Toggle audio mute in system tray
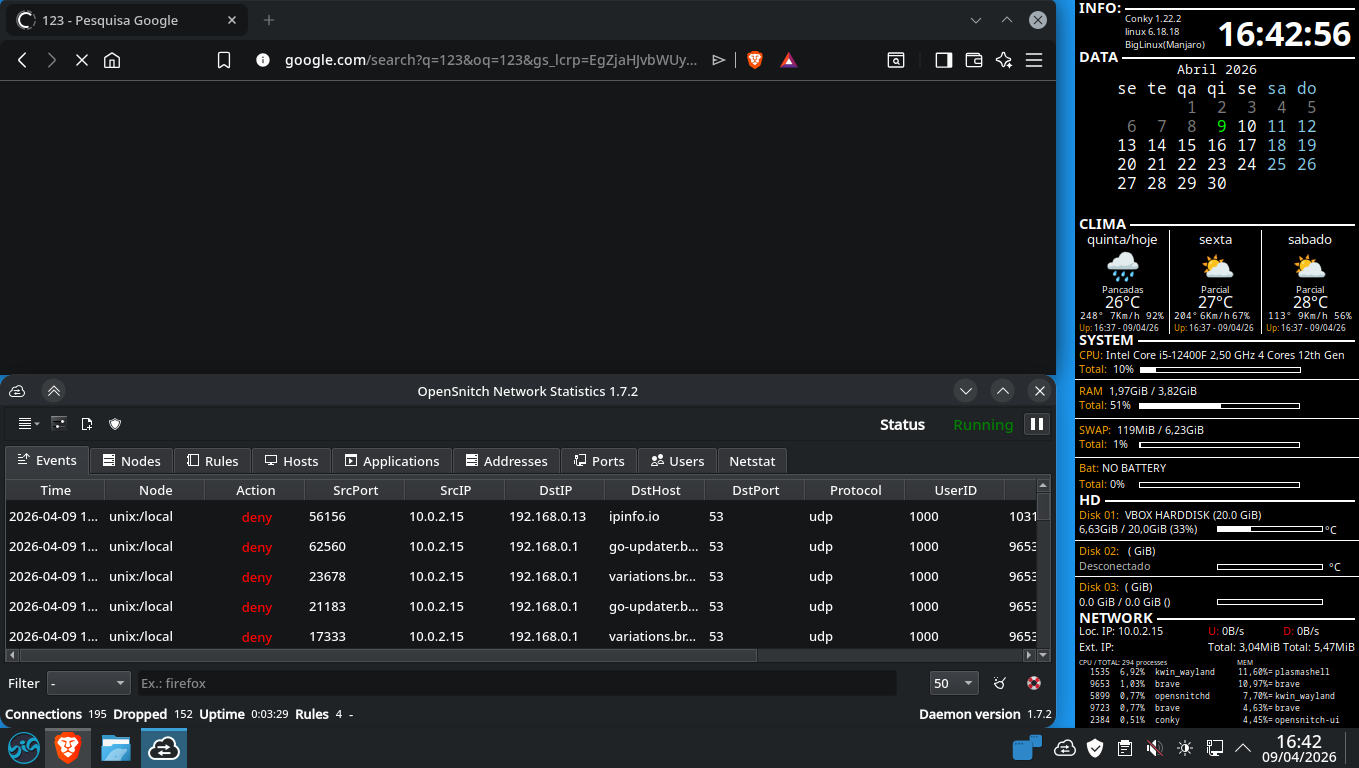The image size is (1359, 768). (x=1154, y=747)
